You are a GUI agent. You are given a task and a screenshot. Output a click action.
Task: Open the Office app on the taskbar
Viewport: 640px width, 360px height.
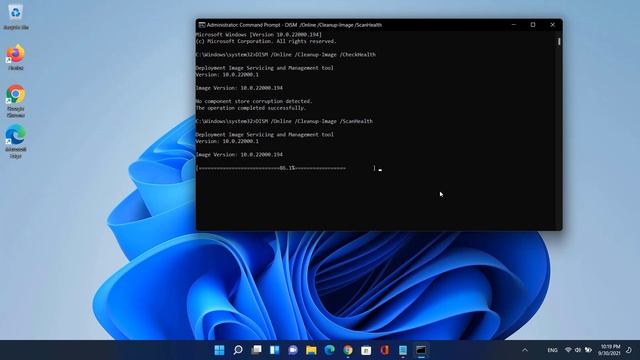click(x=384, y=350)
